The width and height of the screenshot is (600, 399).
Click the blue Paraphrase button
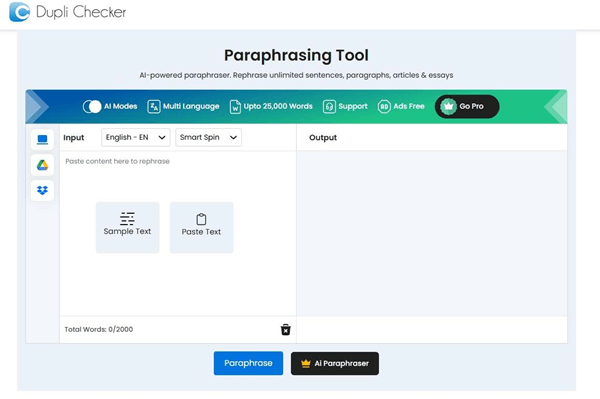(x=248, y=363)
